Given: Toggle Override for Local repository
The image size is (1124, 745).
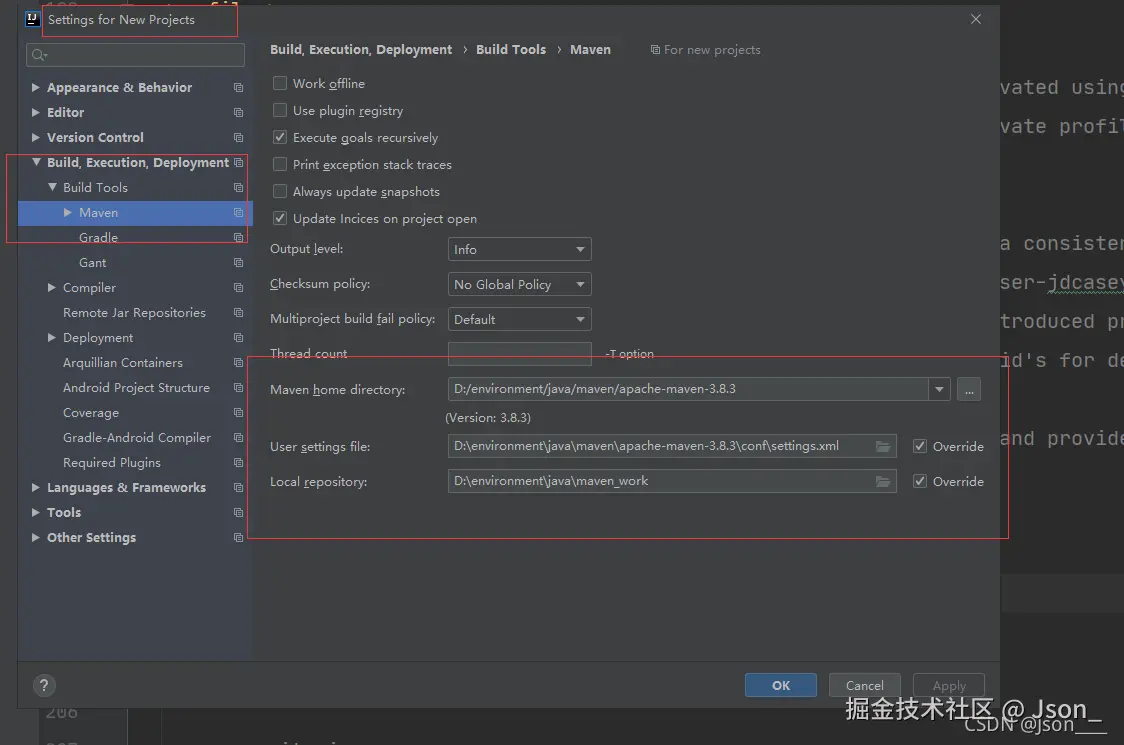Looking at the screenshot, I should pos(920,481).
